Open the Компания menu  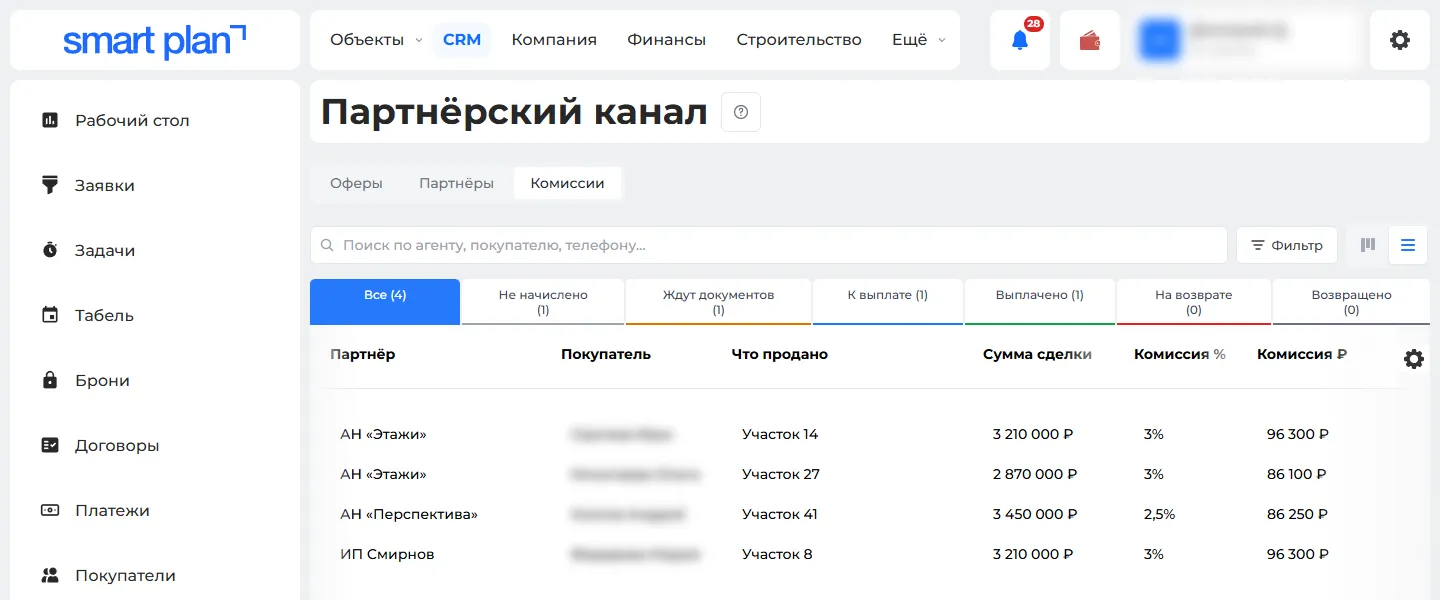click(554, 40)
